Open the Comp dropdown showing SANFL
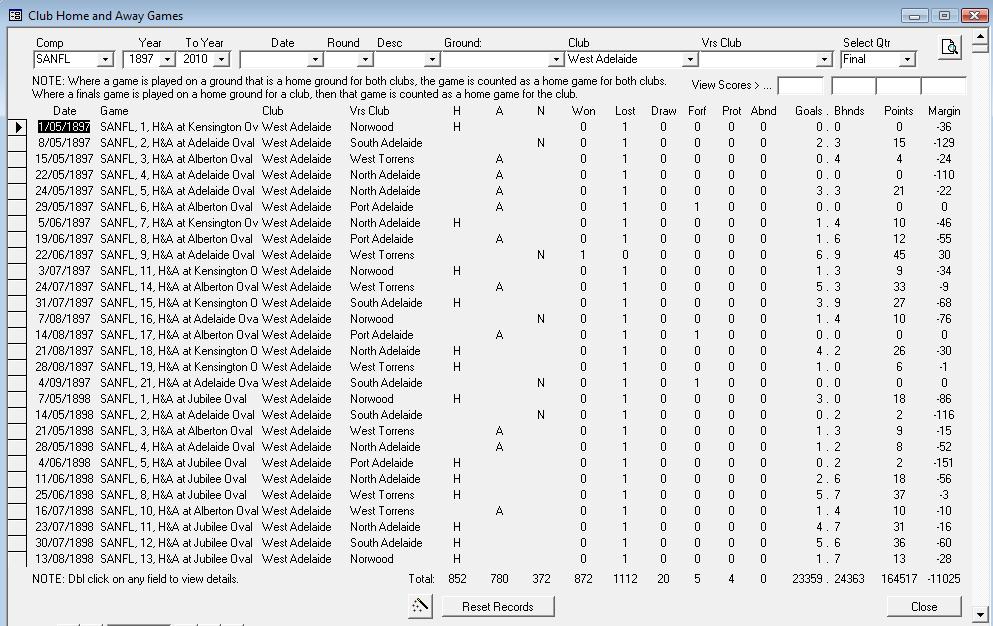Screen dimensions: 993x626 point(105,60)
